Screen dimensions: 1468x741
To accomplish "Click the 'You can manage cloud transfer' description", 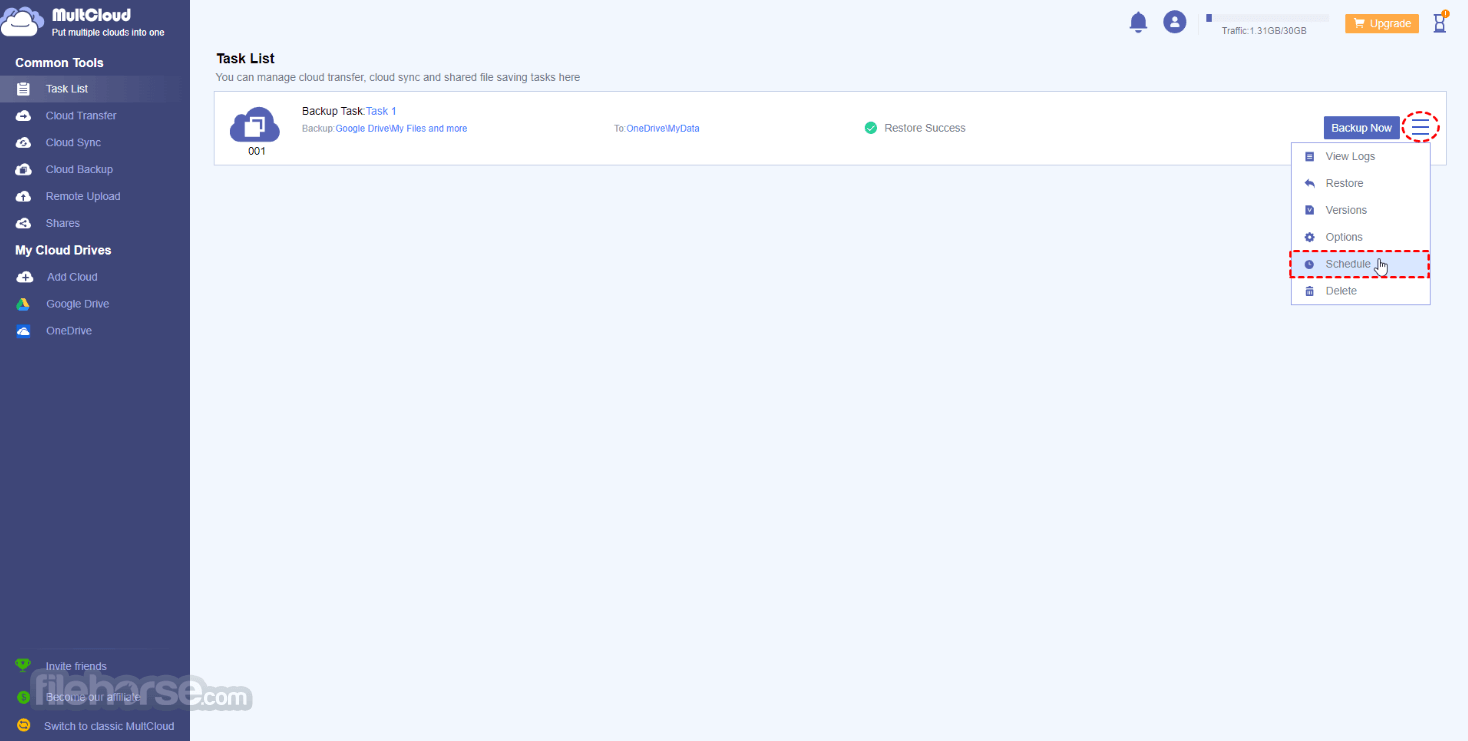I will [x=398, y=78].
